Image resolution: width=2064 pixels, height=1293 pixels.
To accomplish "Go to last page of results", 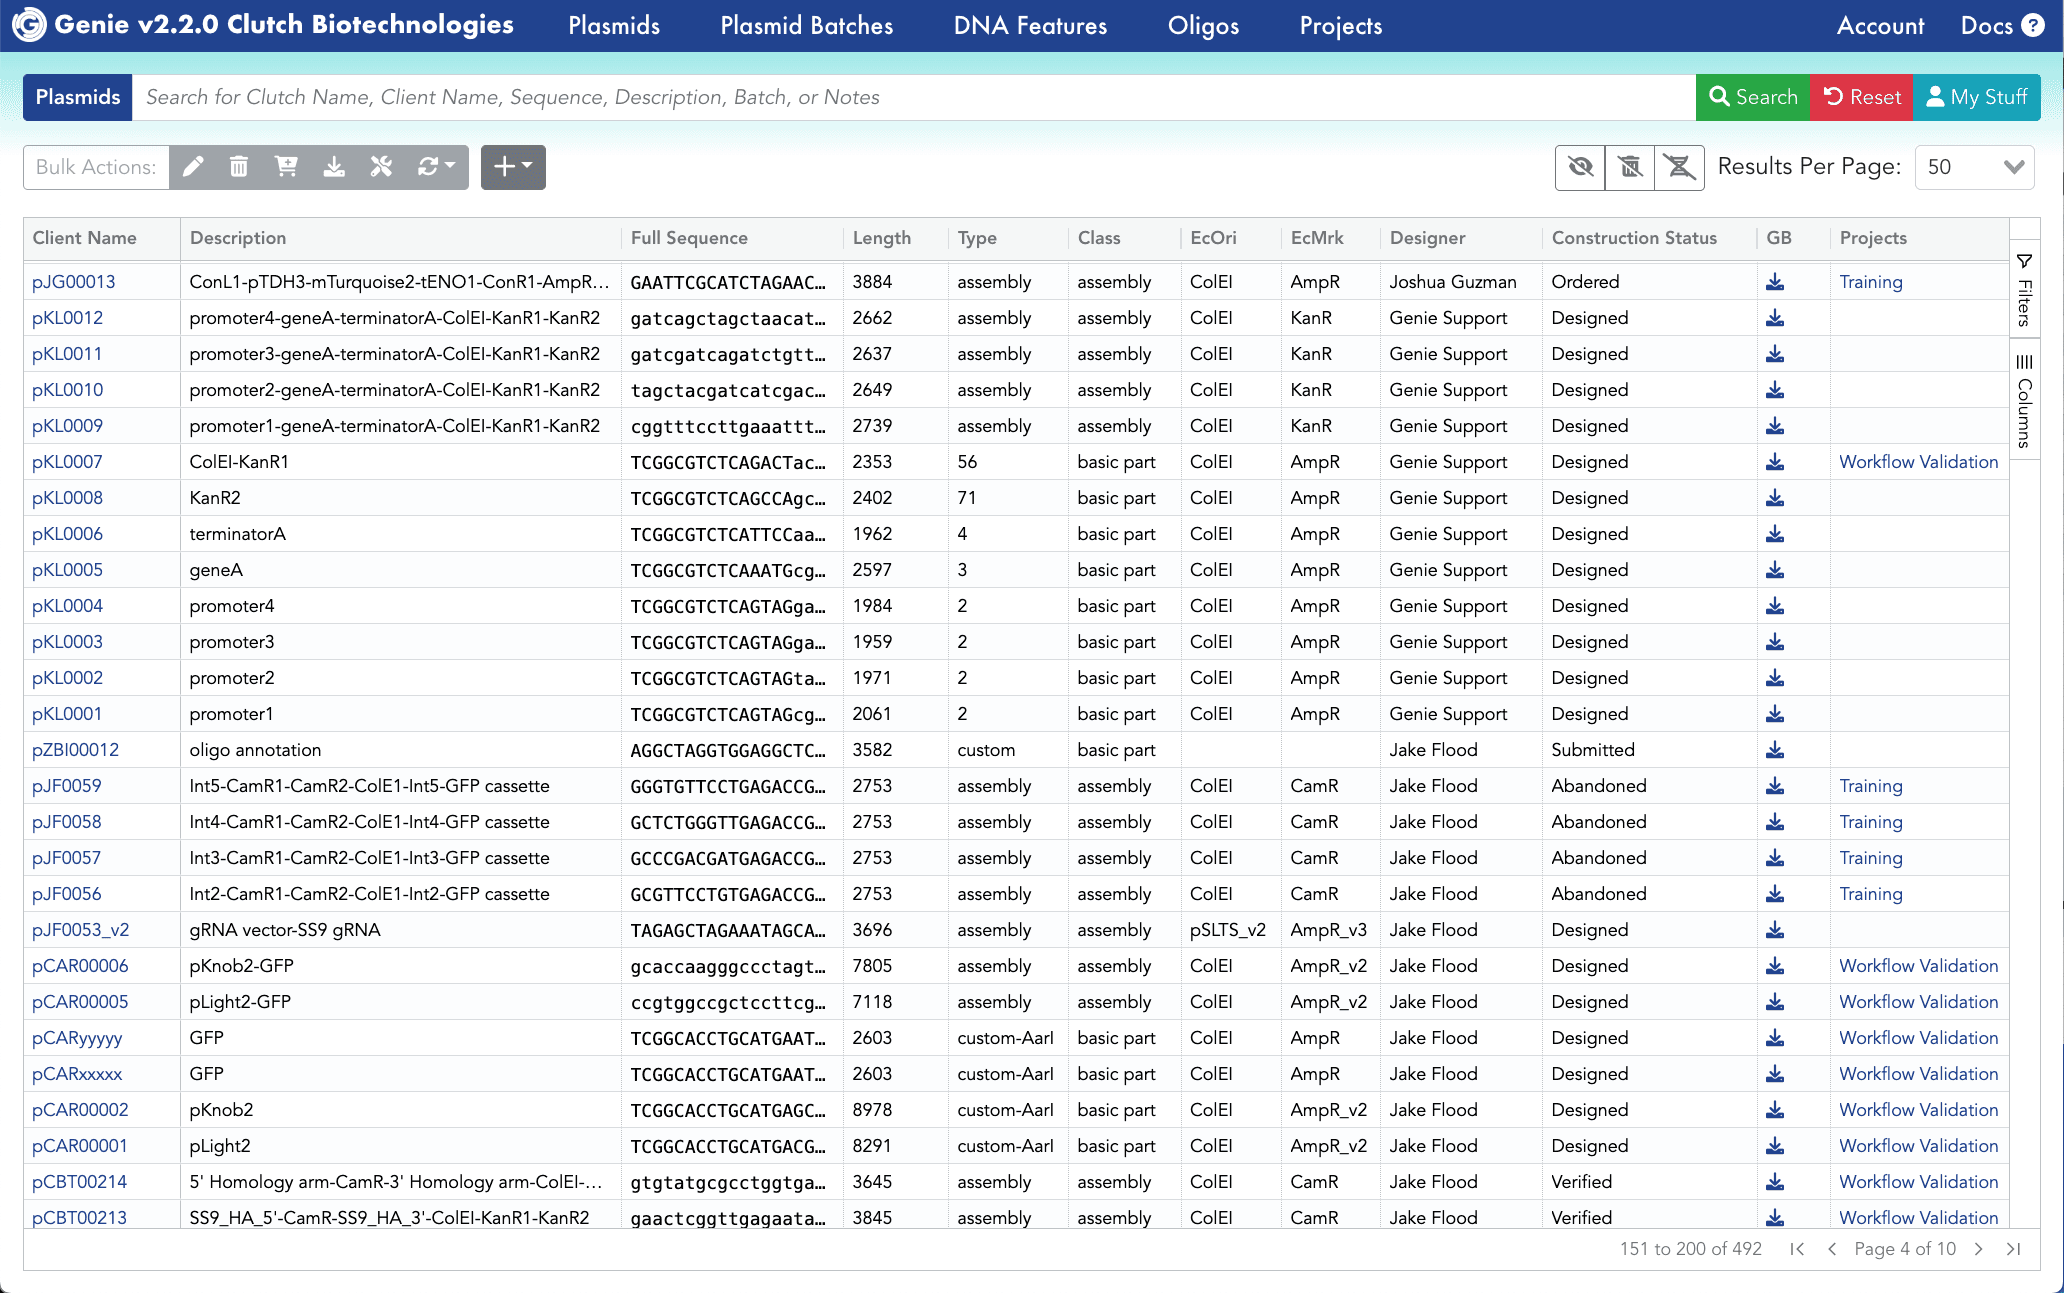I will pyautogui.click(x=2014, y=1249).
